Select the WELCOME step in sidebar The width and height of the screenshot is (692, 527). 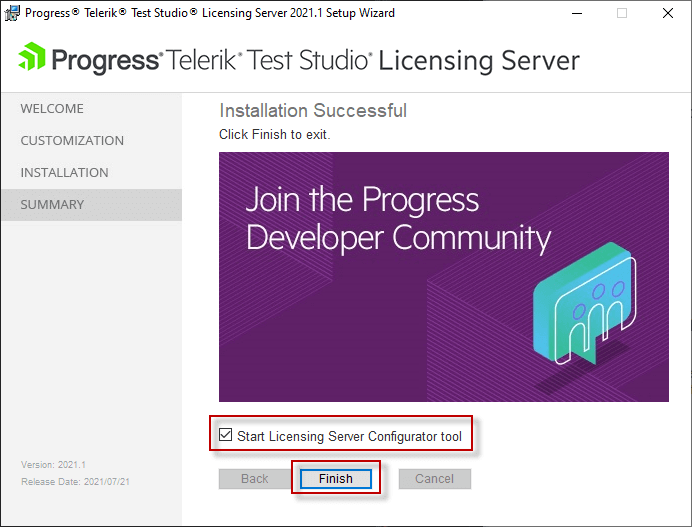[x=52, y=109]
